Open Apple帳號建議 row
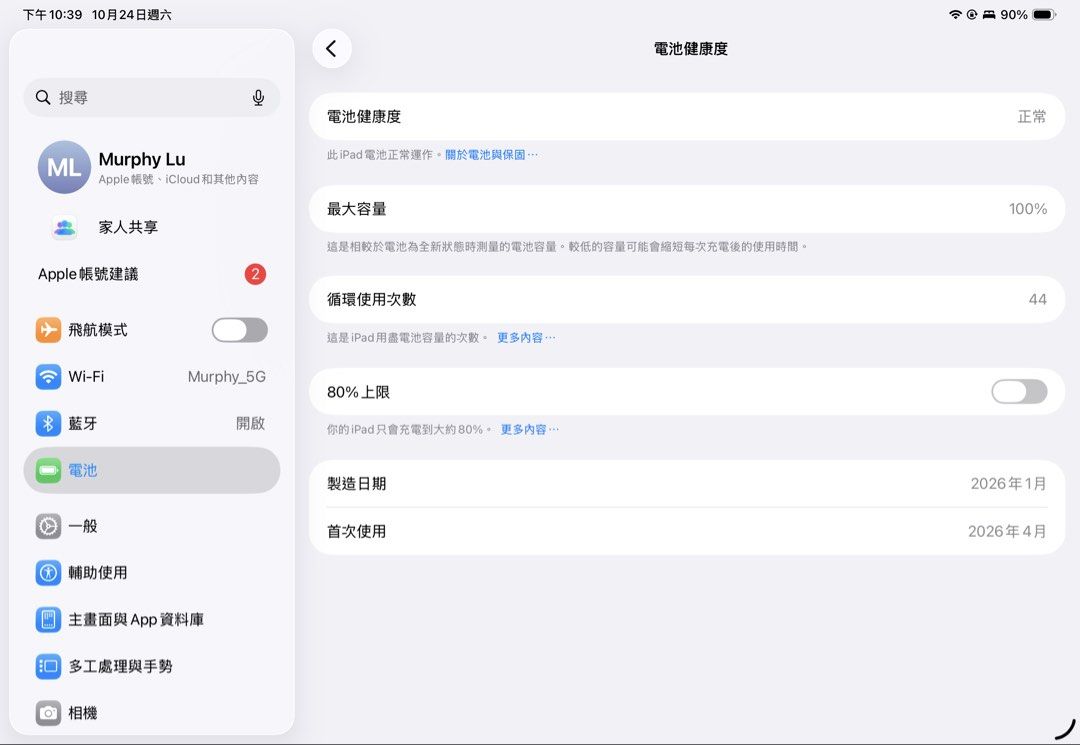Screen dimensions: 1080x745 point(152,274)
